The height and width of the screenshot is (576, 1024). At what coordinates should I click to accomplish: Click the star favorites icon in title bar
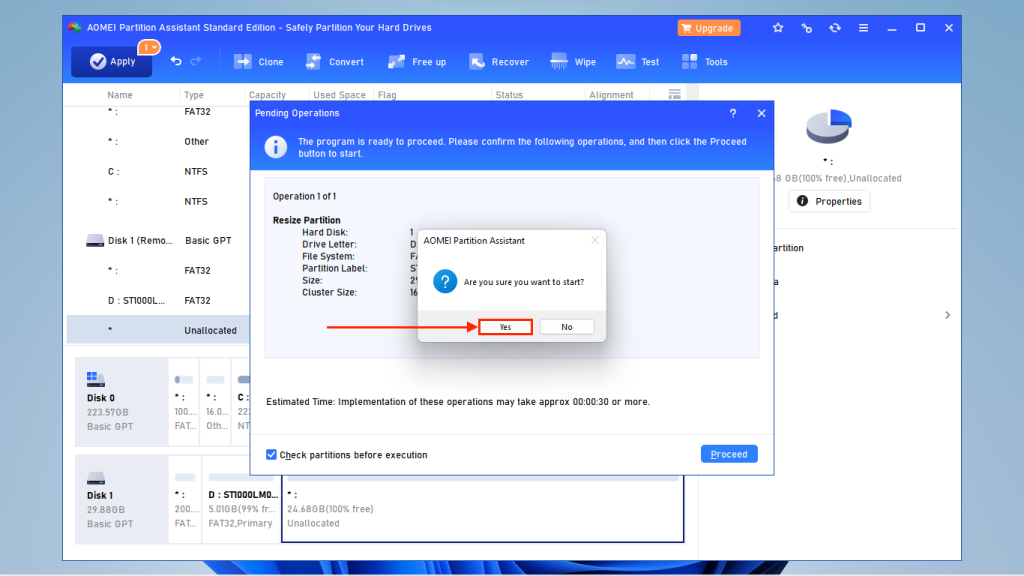tap(778, 28)
